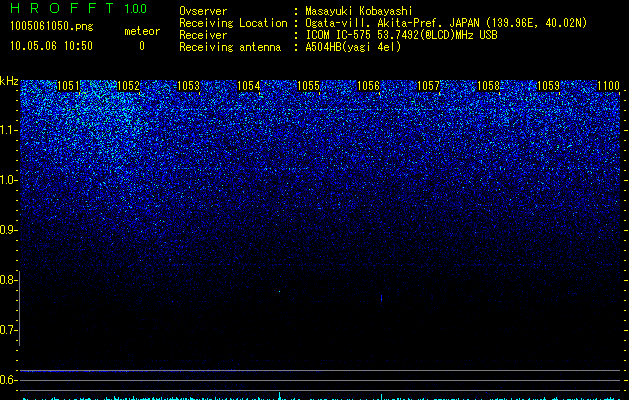Click the ICOM IC-575 receiver text
This screenshot has width=629, height=400.
401,35
